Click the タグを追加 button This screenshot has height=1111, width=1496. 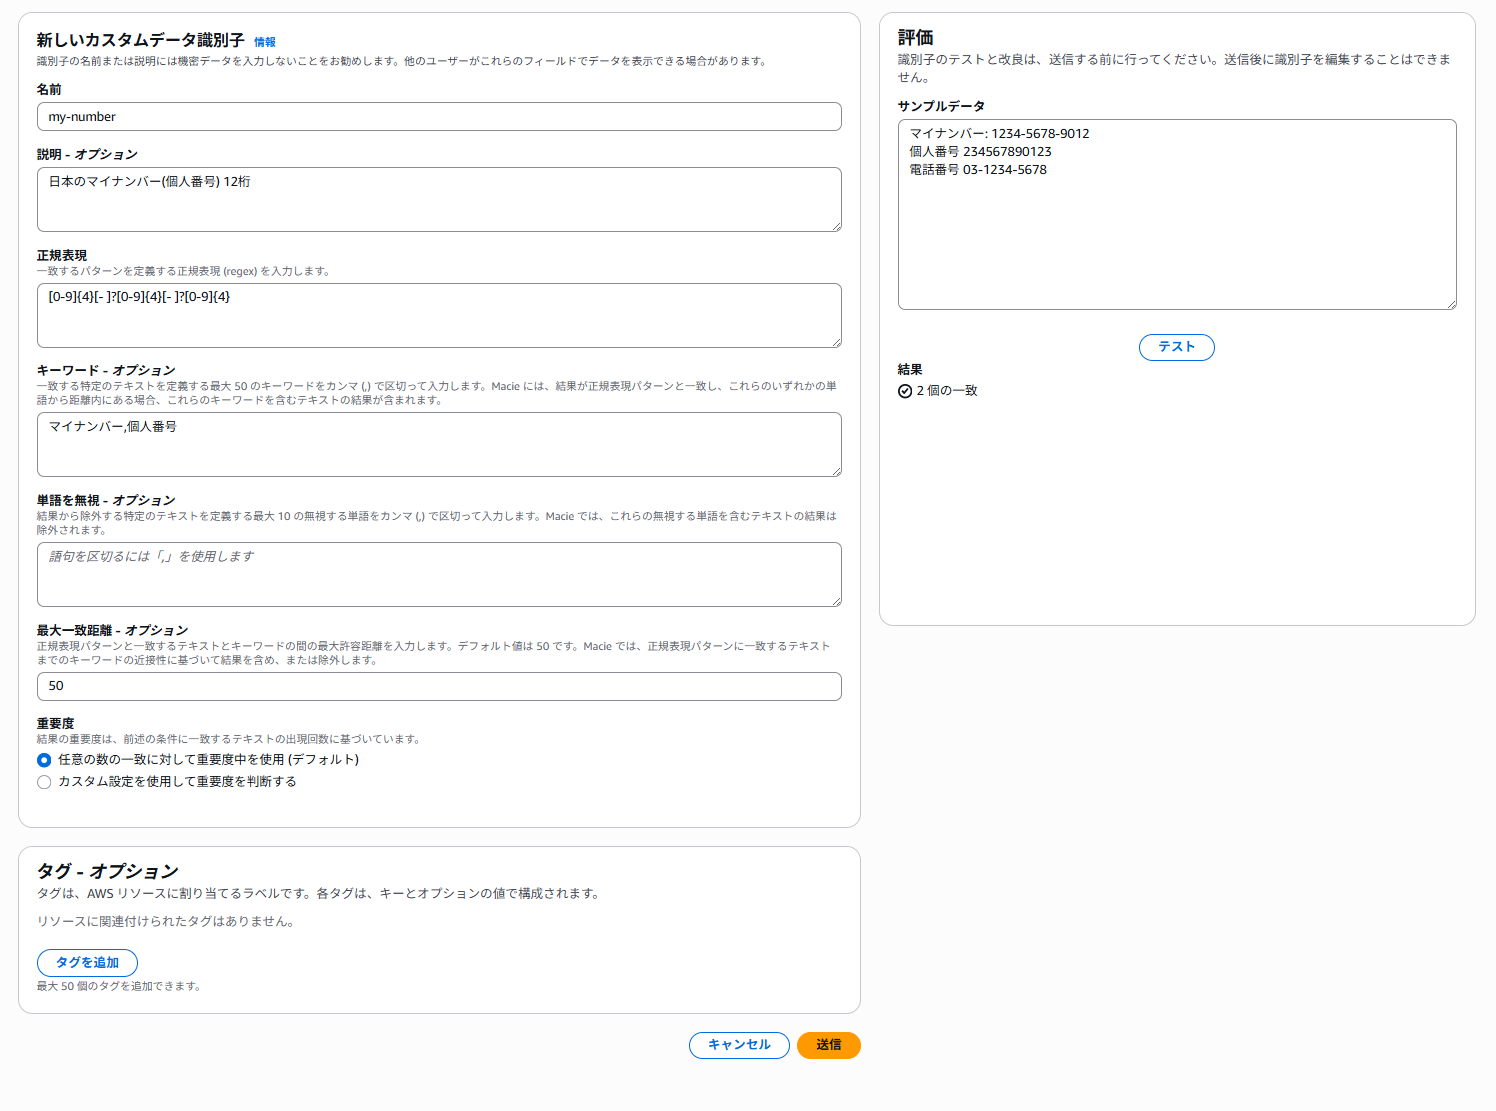point(87,963)
